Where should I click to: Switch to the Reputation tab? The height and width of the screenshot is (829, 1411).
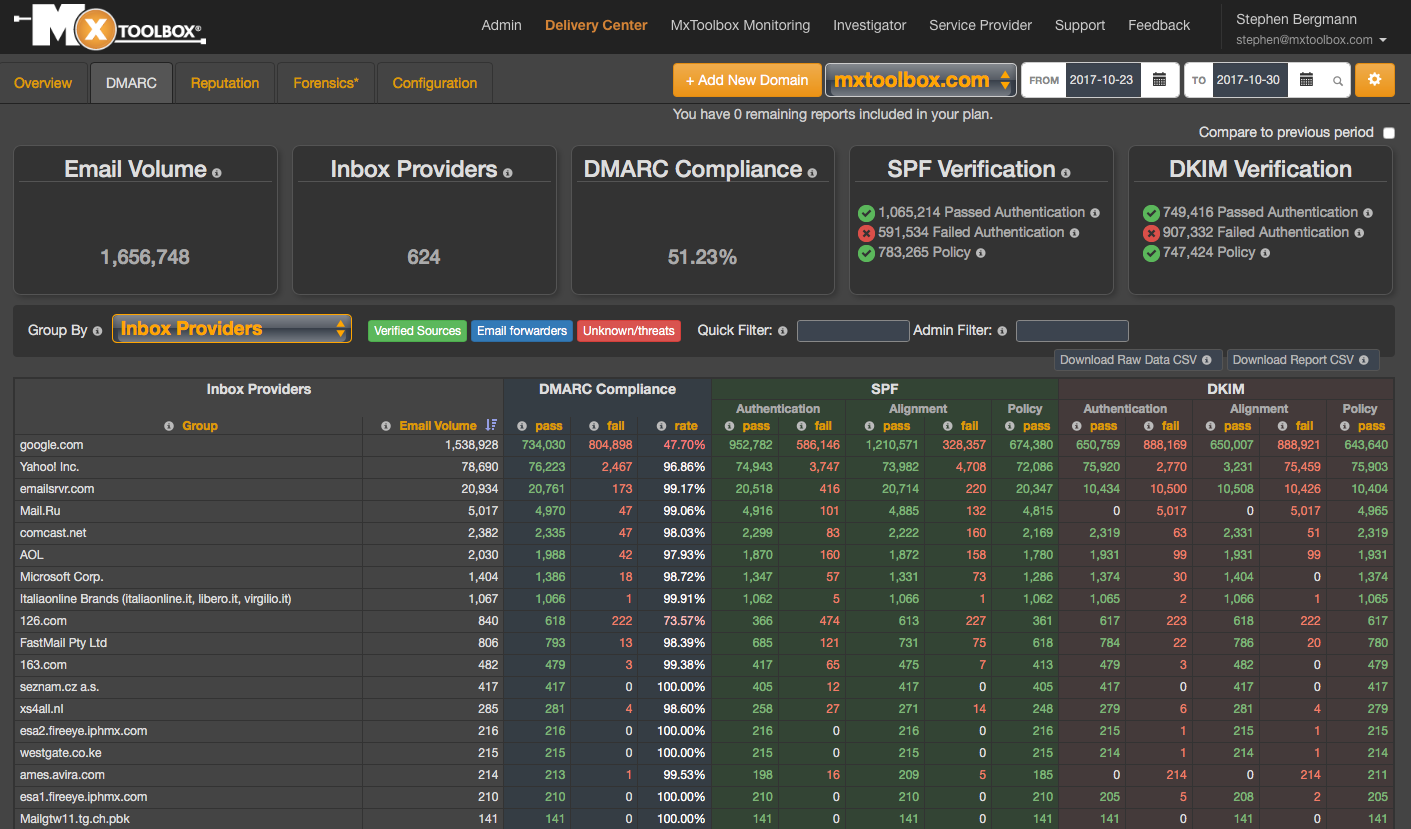(x=225, y=83)
